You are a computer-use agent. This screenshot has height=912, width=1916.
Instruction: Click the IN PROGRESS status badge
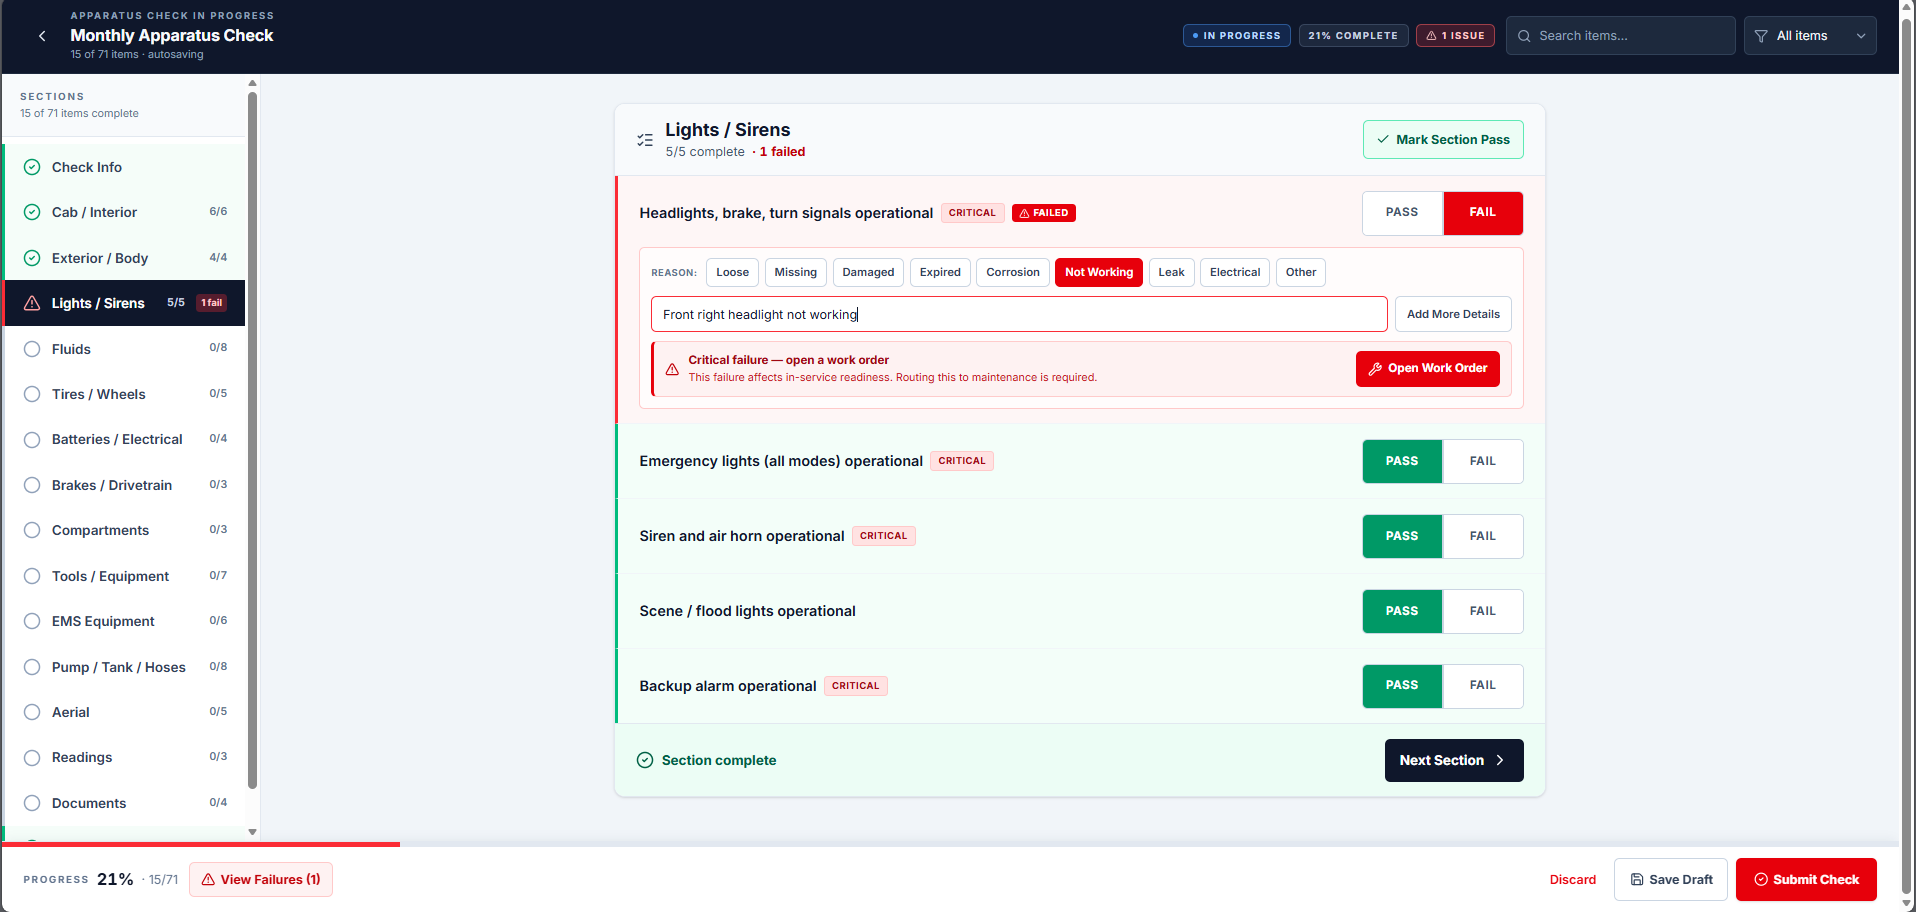1236,36
